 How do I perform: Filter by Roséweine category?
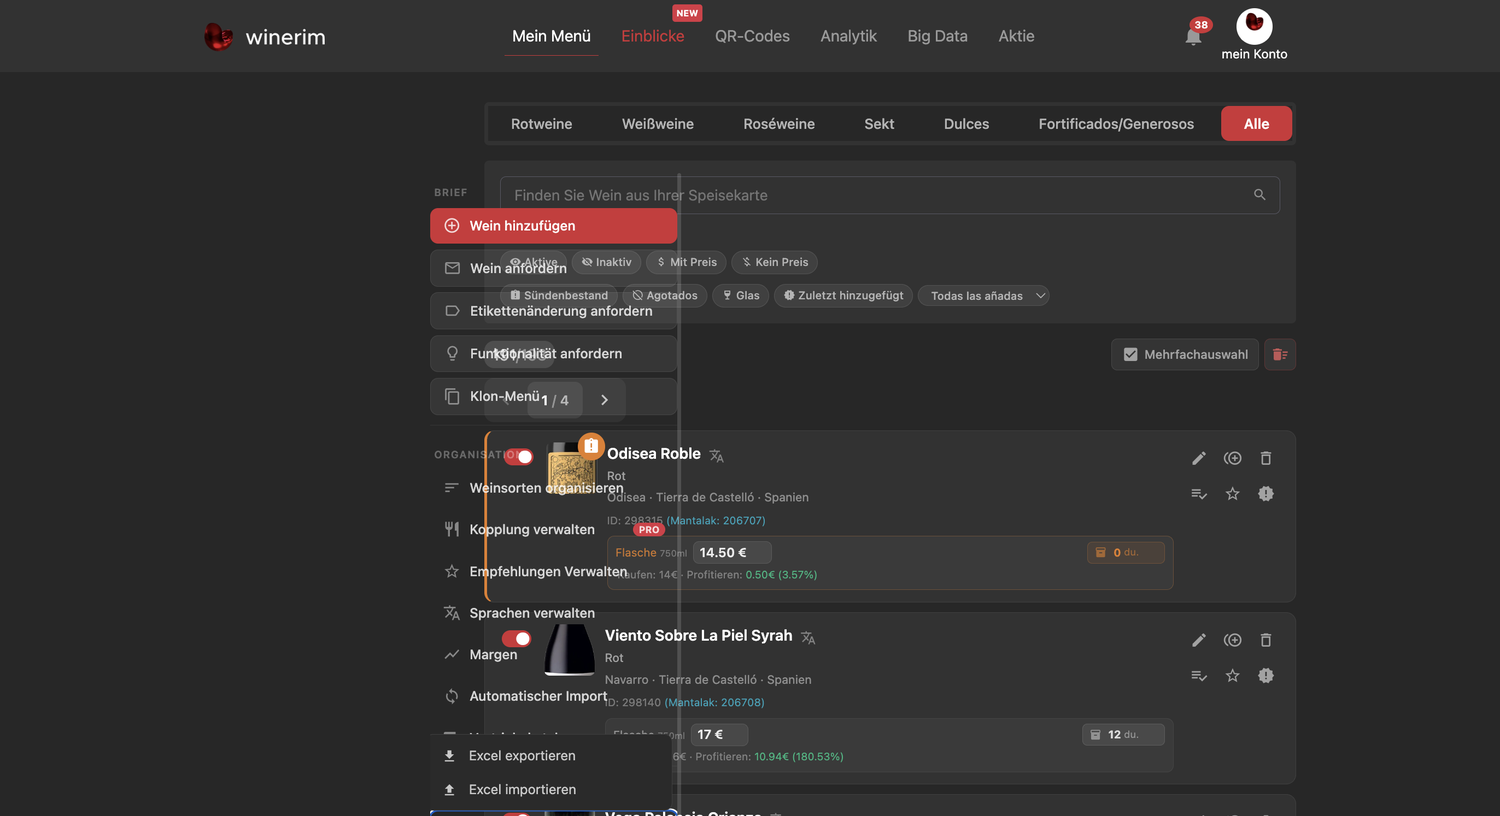(x=779, y=124)
